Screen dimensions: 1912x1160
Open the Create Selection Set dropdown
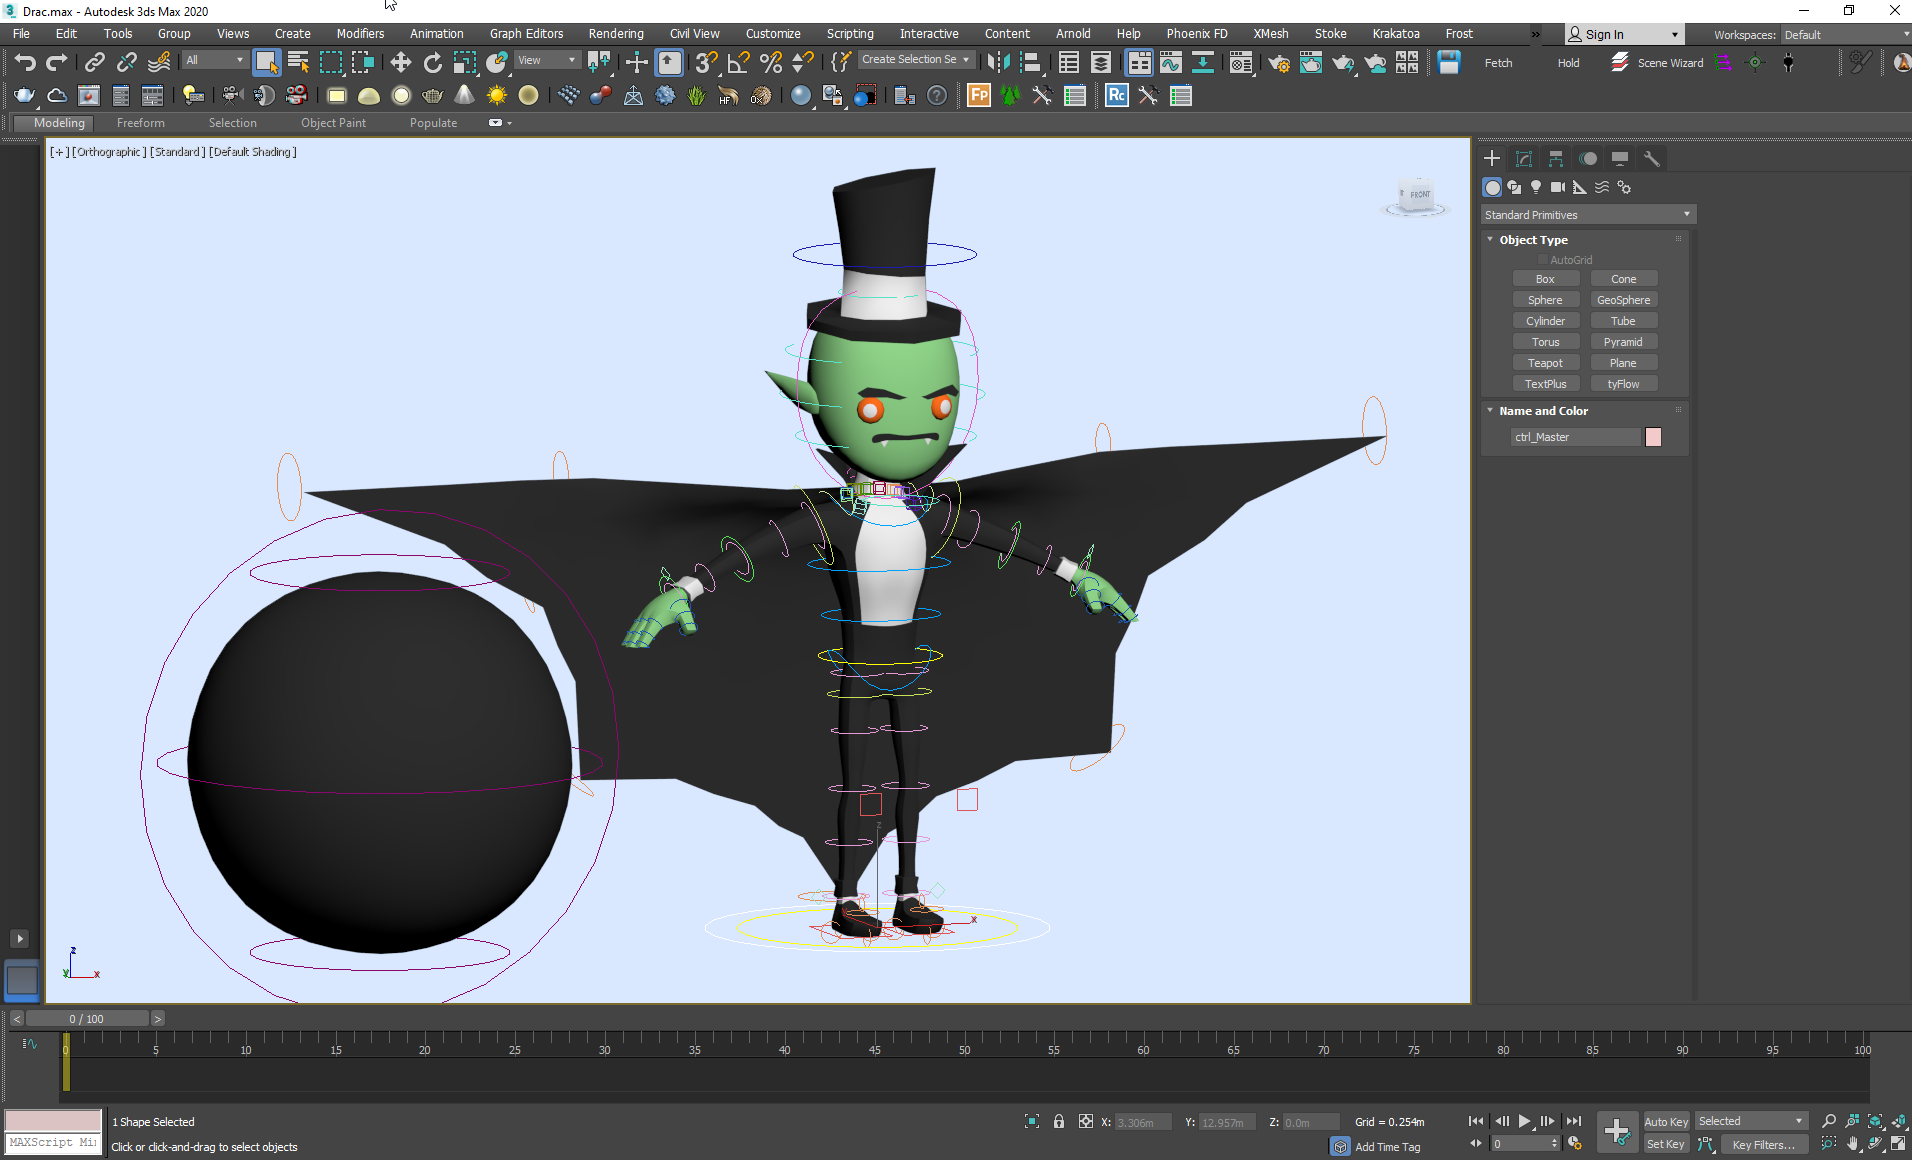[915, 60]
